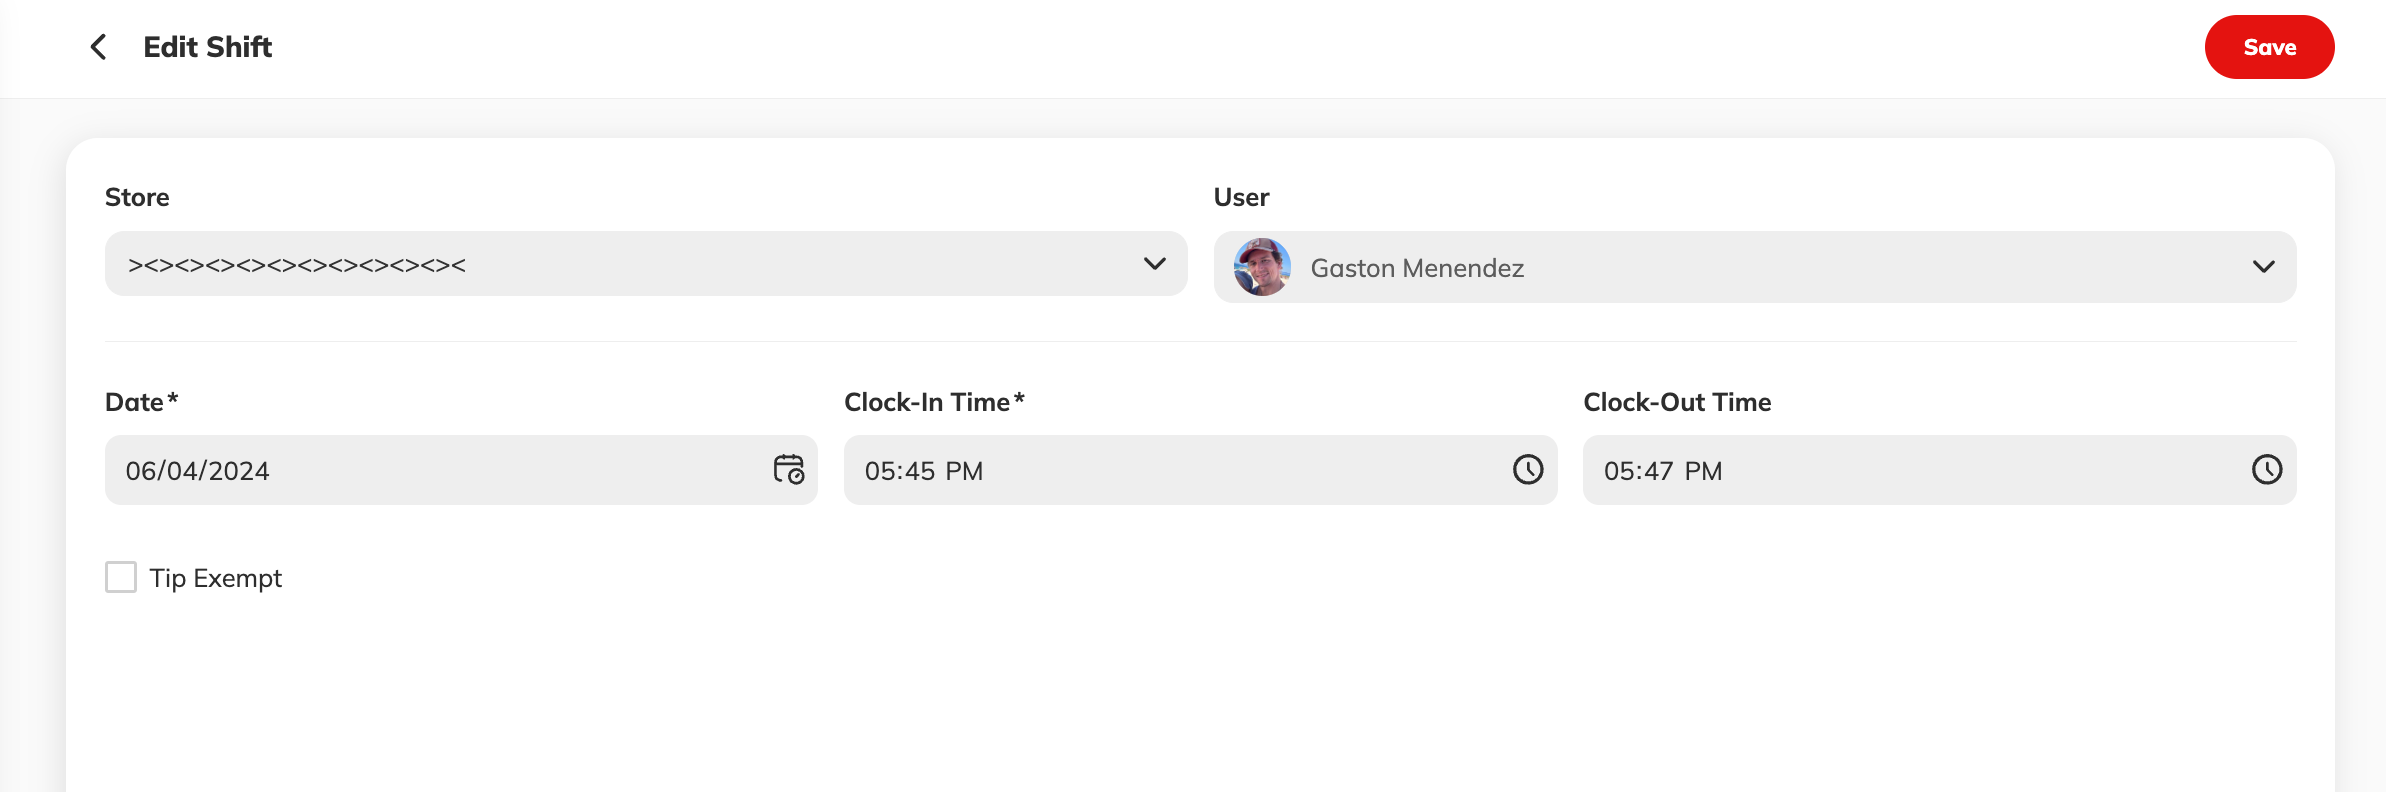Click the clock icon in Clock-In Time

(x=1528, y=469)
